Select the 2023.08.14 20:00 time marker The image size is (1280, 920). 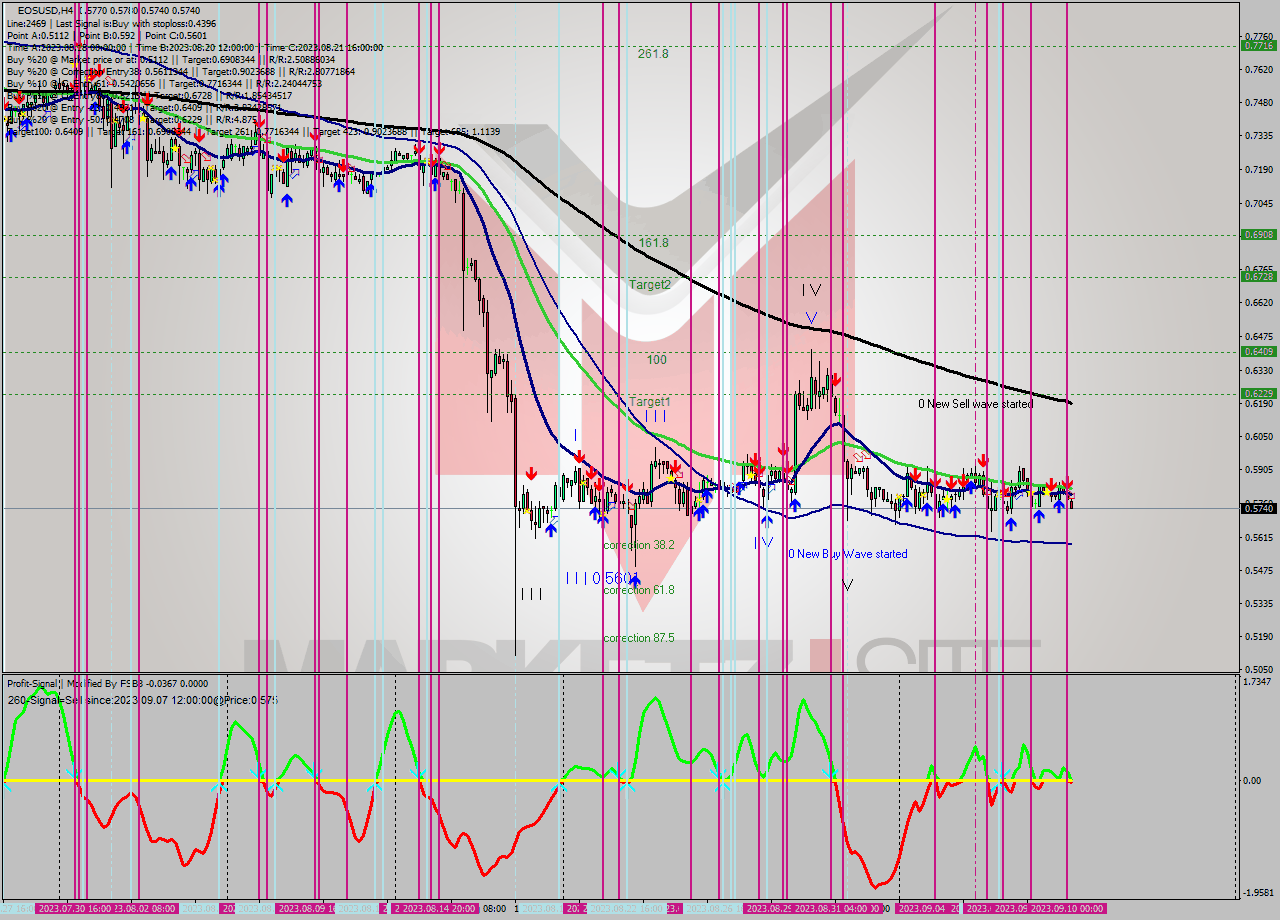(439, 908)
